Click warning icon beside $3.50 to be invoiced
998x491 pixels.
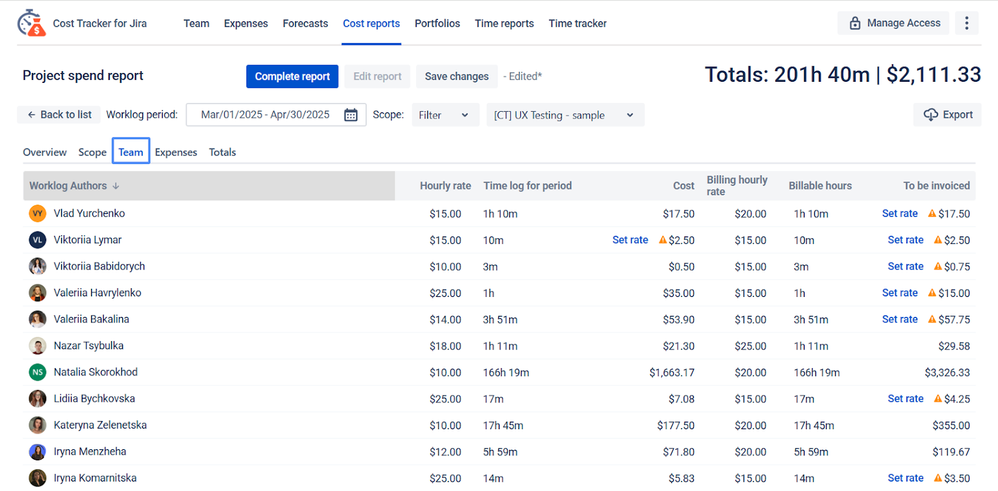pos(938,478)
